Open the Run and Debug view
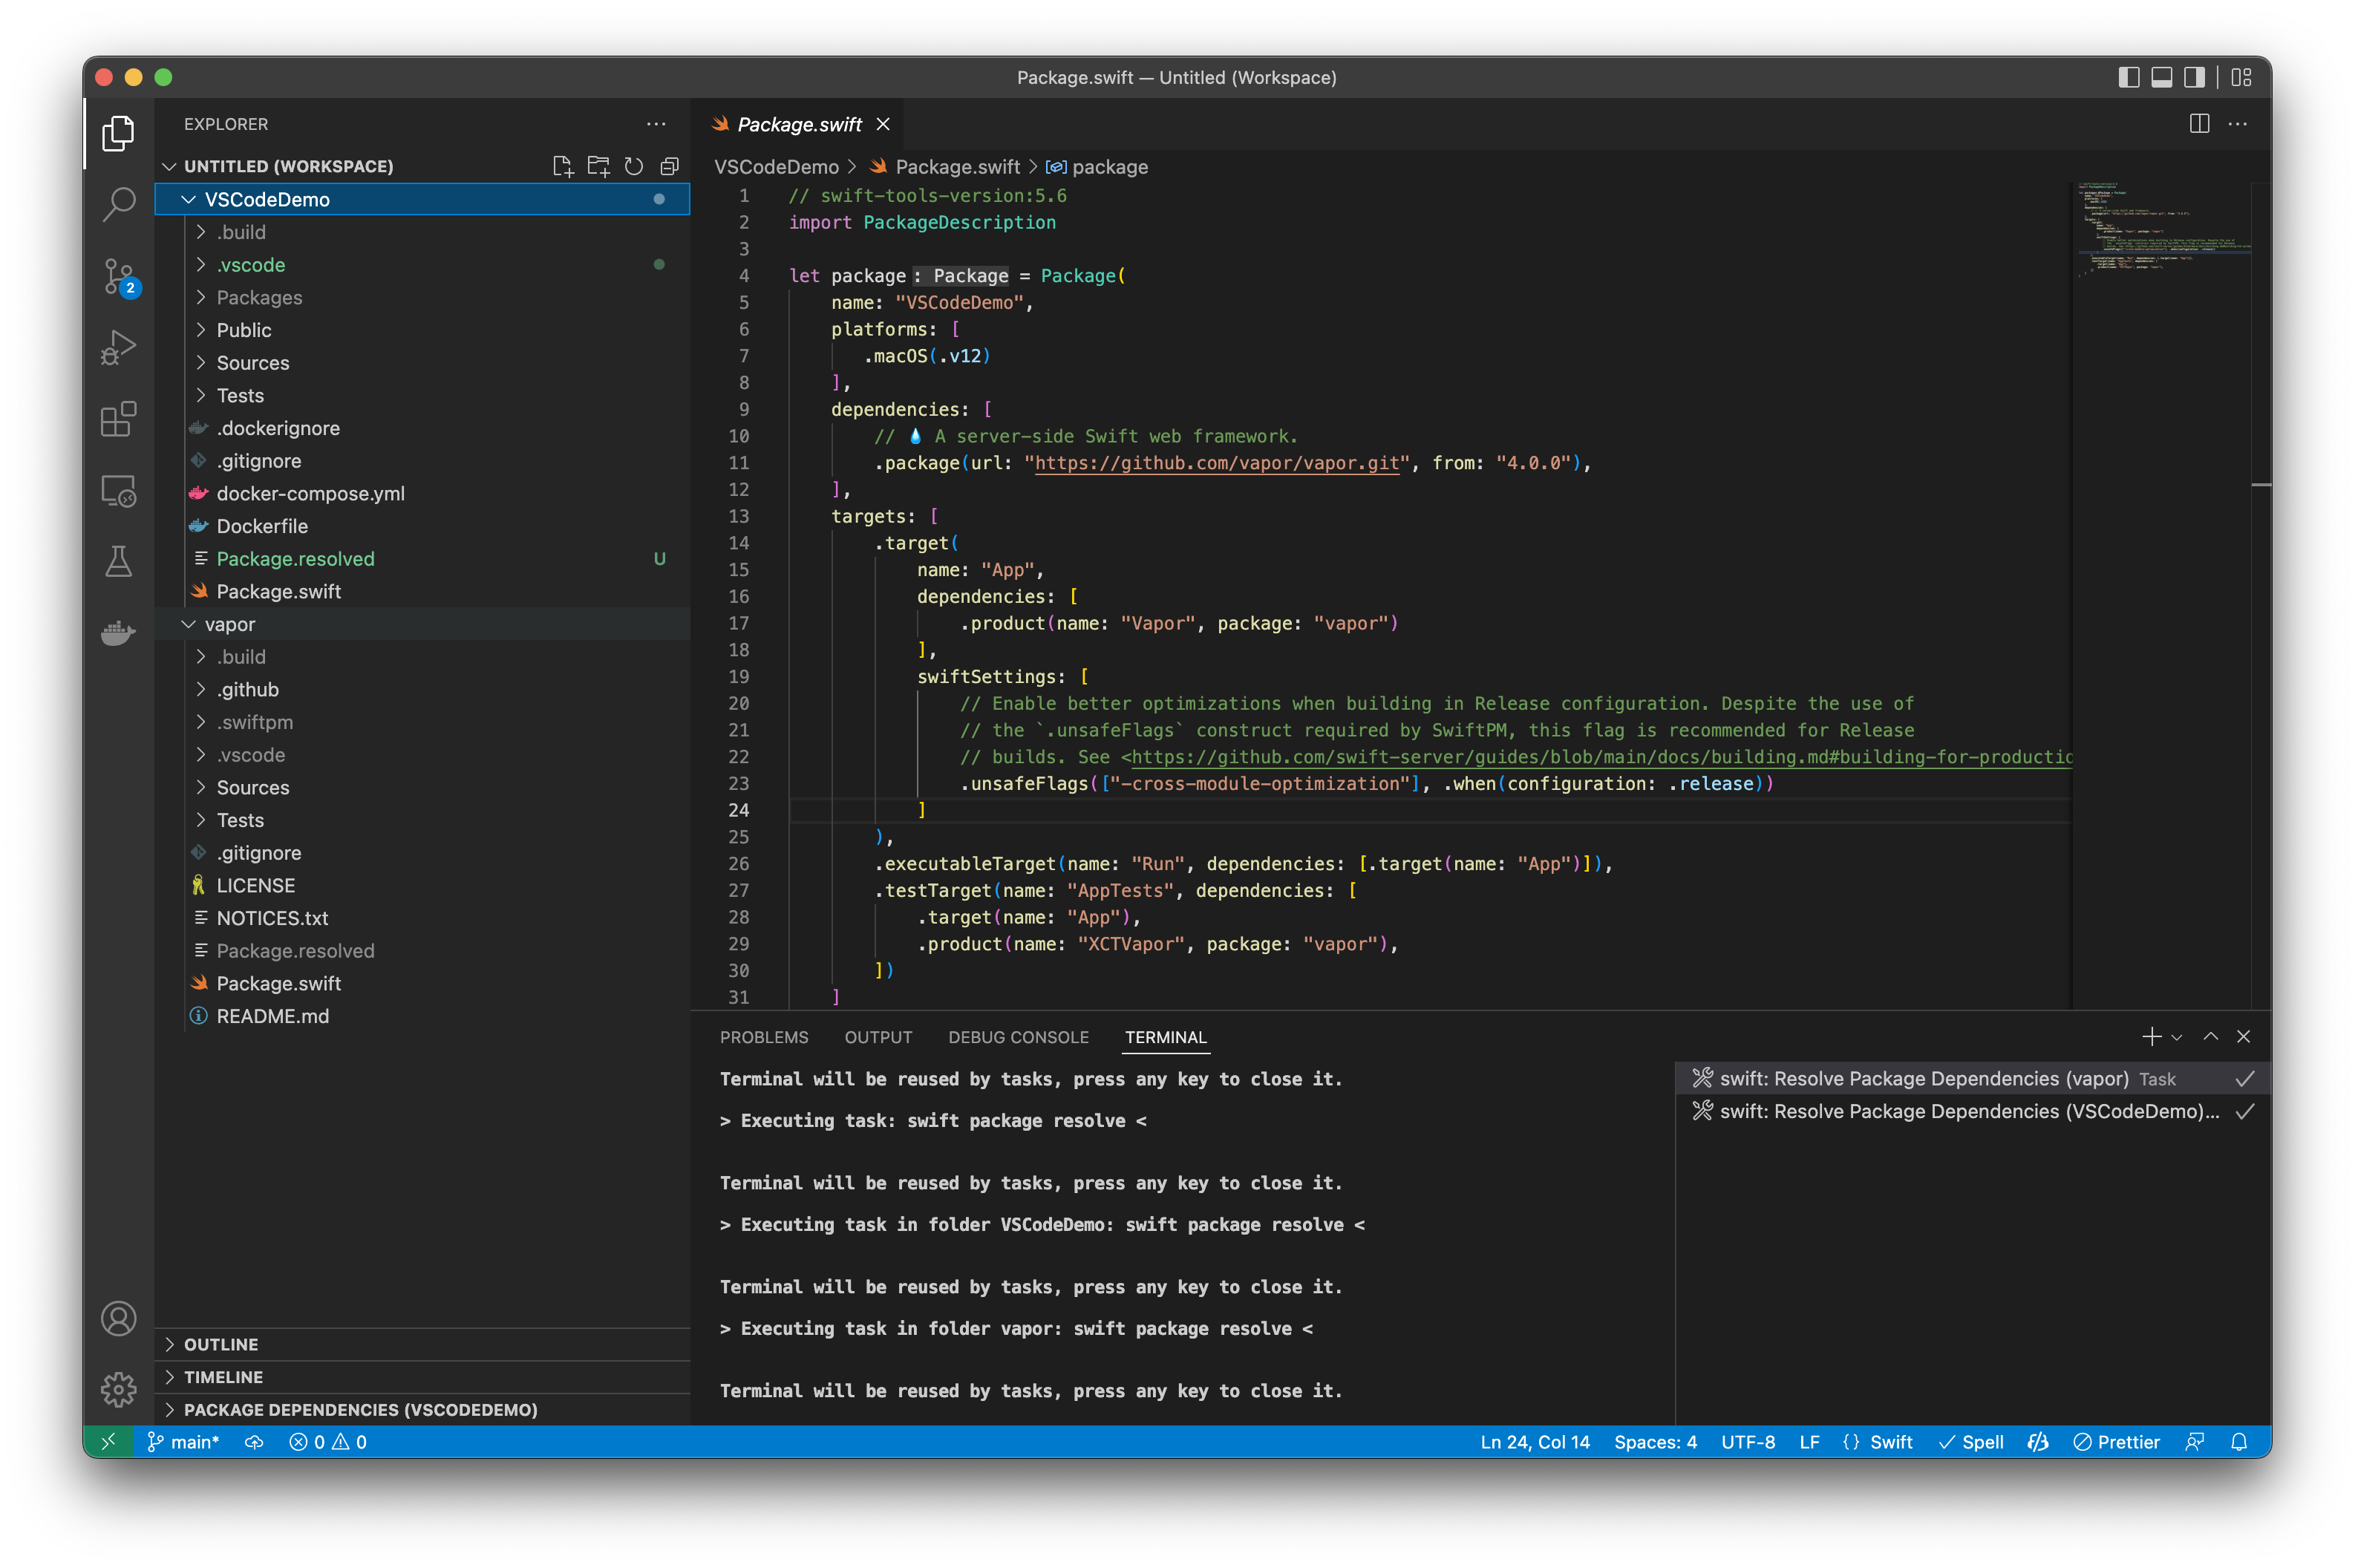This screenshot has width=2355, height=1568. tap(117, 347)
